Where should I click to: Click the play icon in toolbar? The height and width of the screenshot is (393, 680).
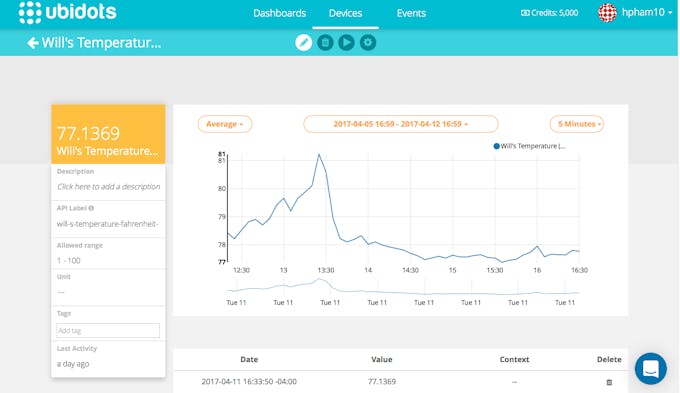346,43
